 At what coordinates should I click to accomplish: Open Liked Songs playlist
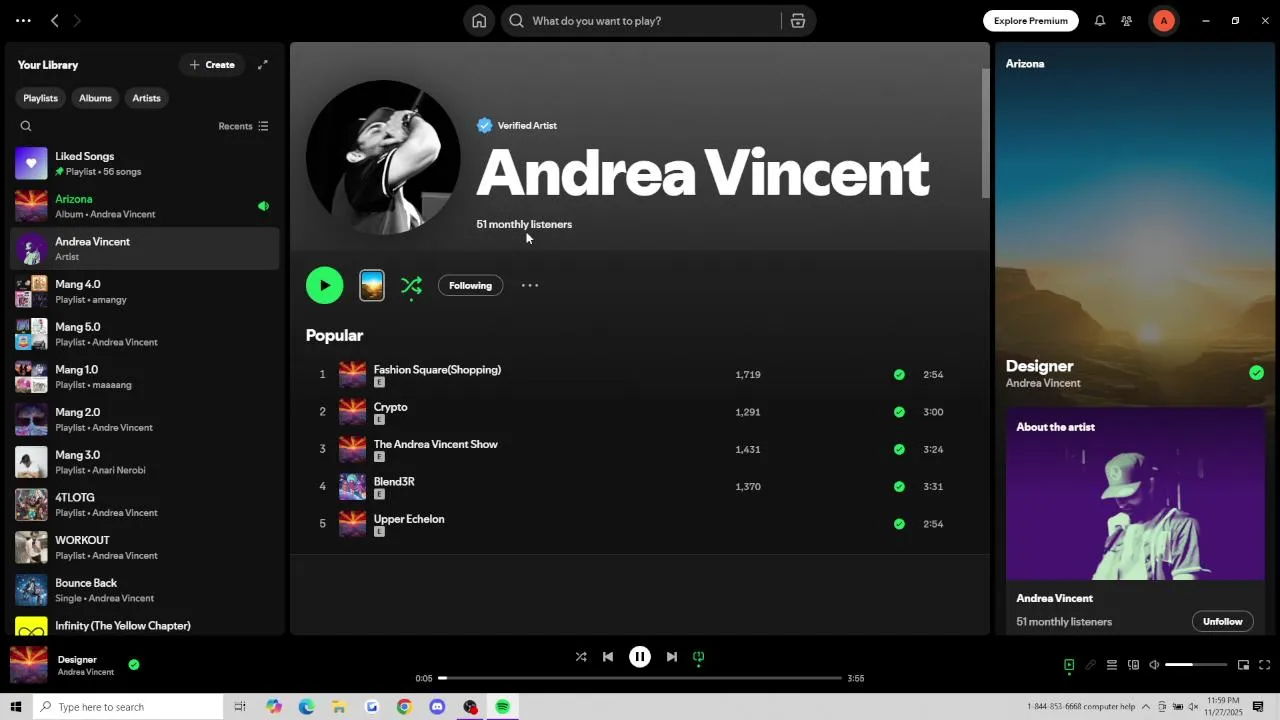[x=145, y=163]
